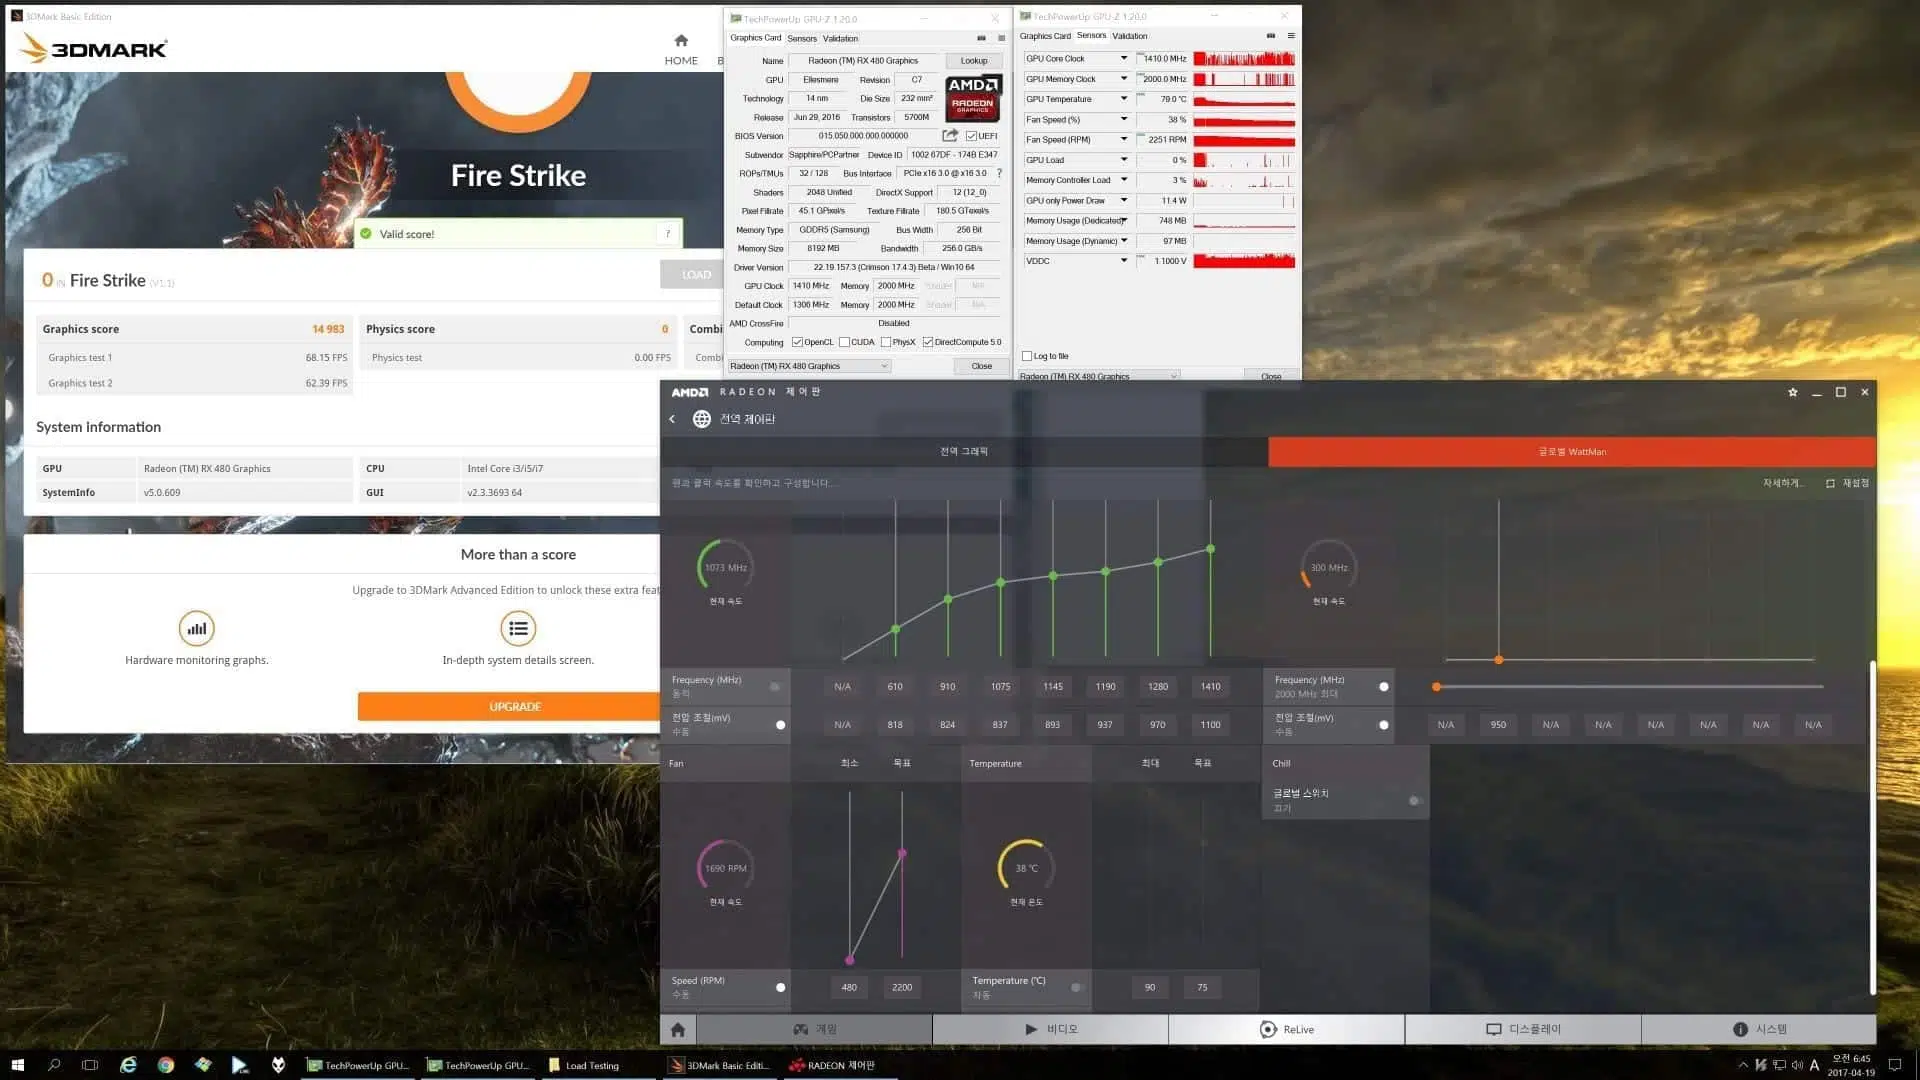
Task: Toggle GPU voltage control (mV) switch
Action: tap(779, 725)
